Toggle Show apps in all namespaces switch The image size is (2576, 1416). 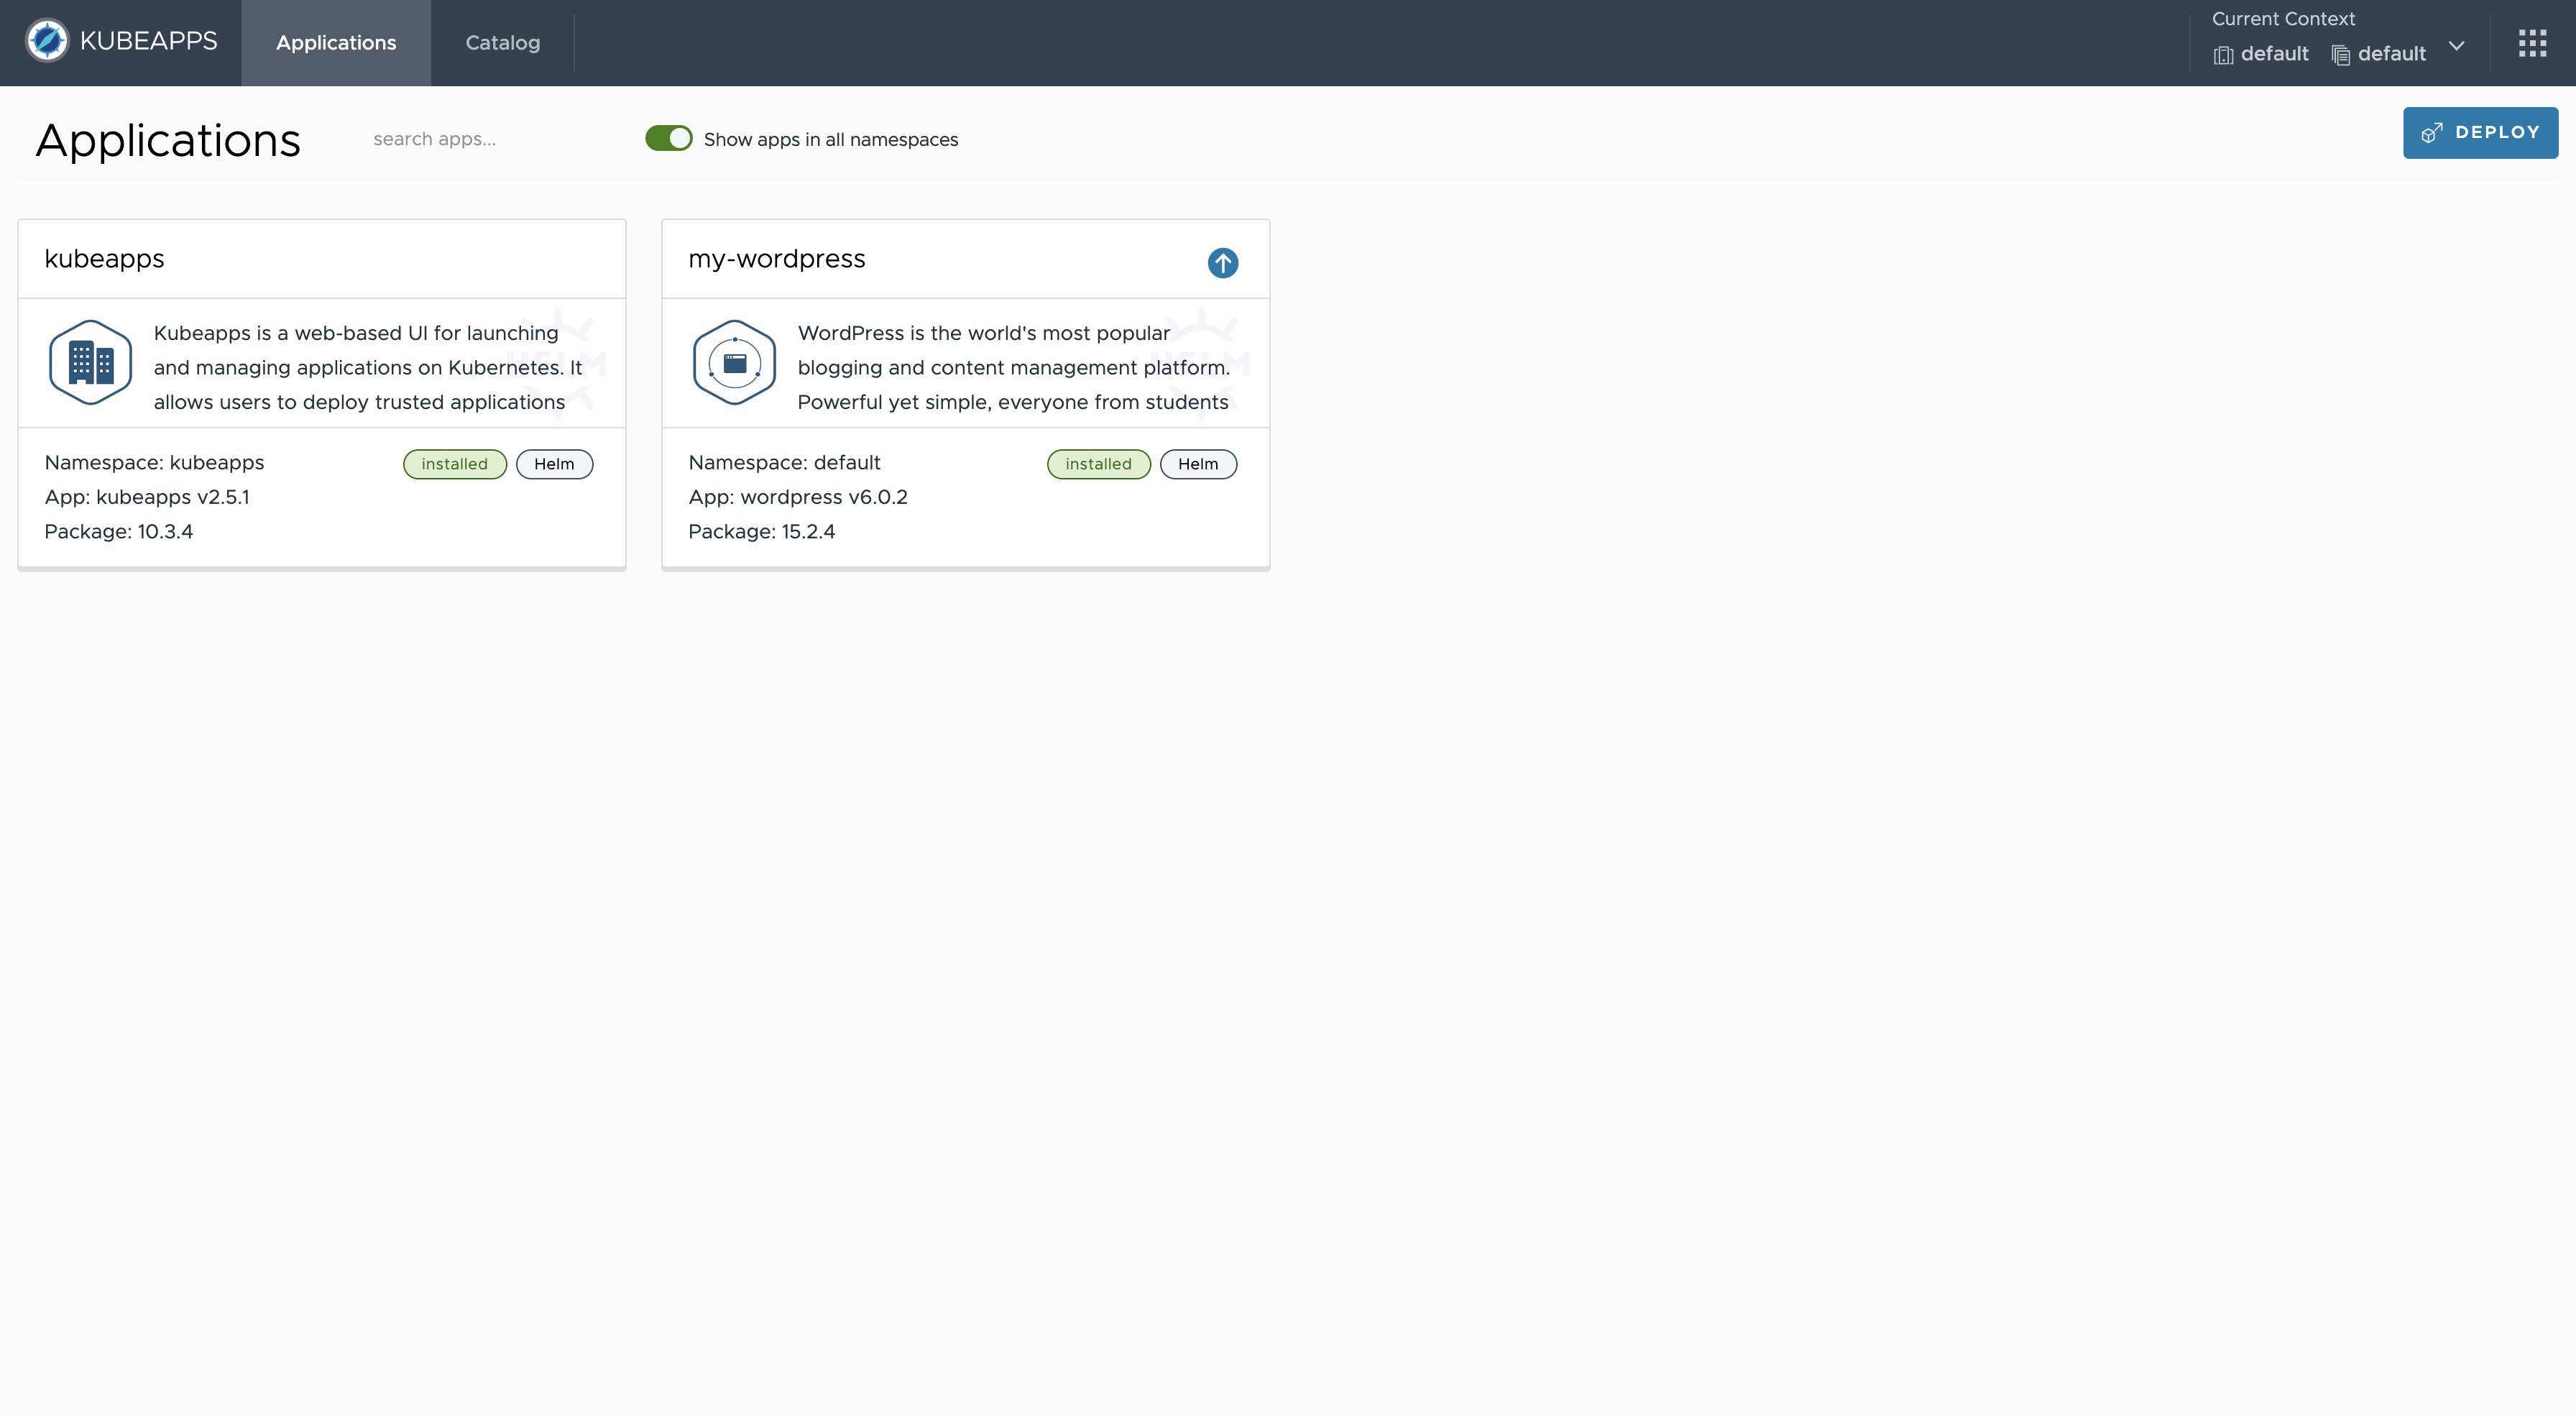click(668, 138)
